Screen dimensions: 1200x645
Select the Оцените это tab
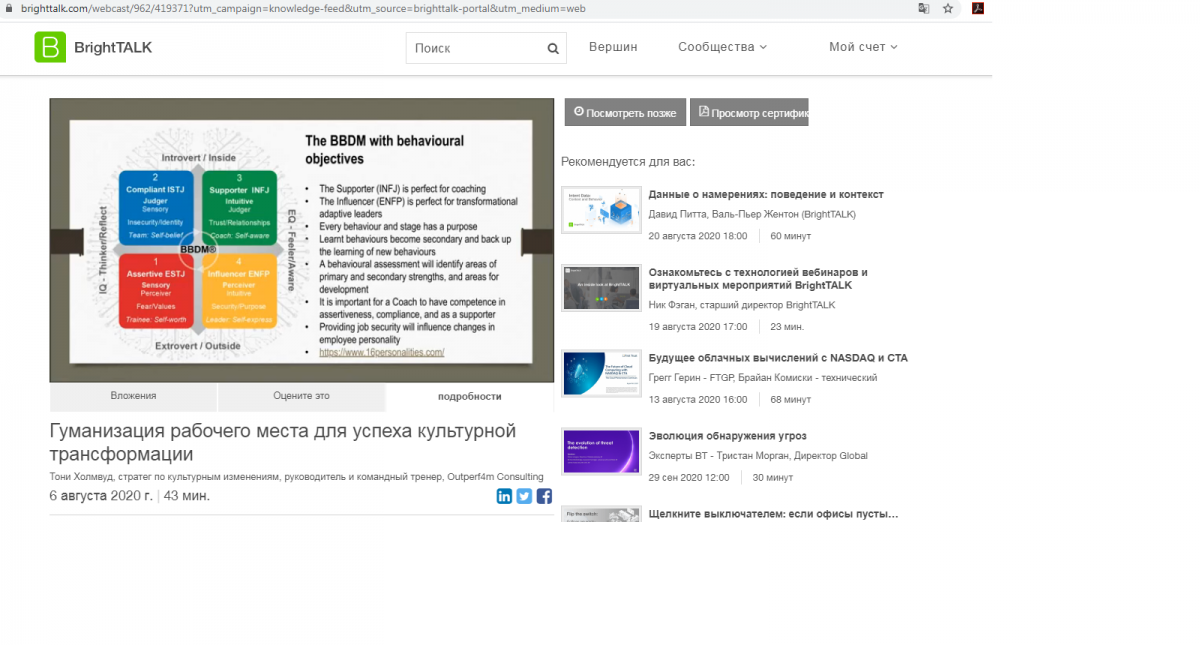point(301,396)
